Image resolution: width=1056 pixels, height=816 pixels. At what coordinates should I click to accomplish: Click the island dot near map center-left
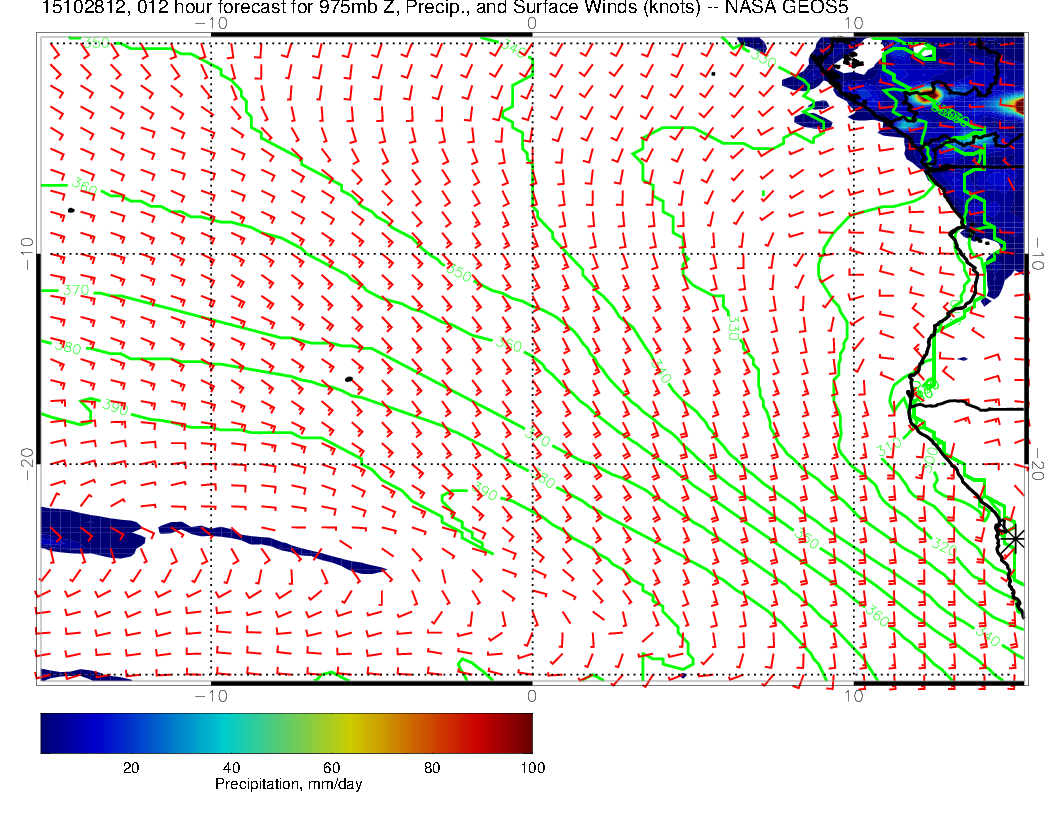tap(349, 380)
